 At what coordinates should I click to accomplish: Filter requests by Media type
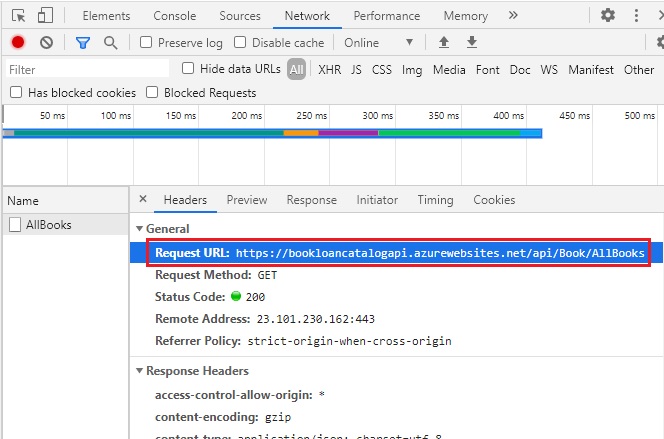point(449,70)
